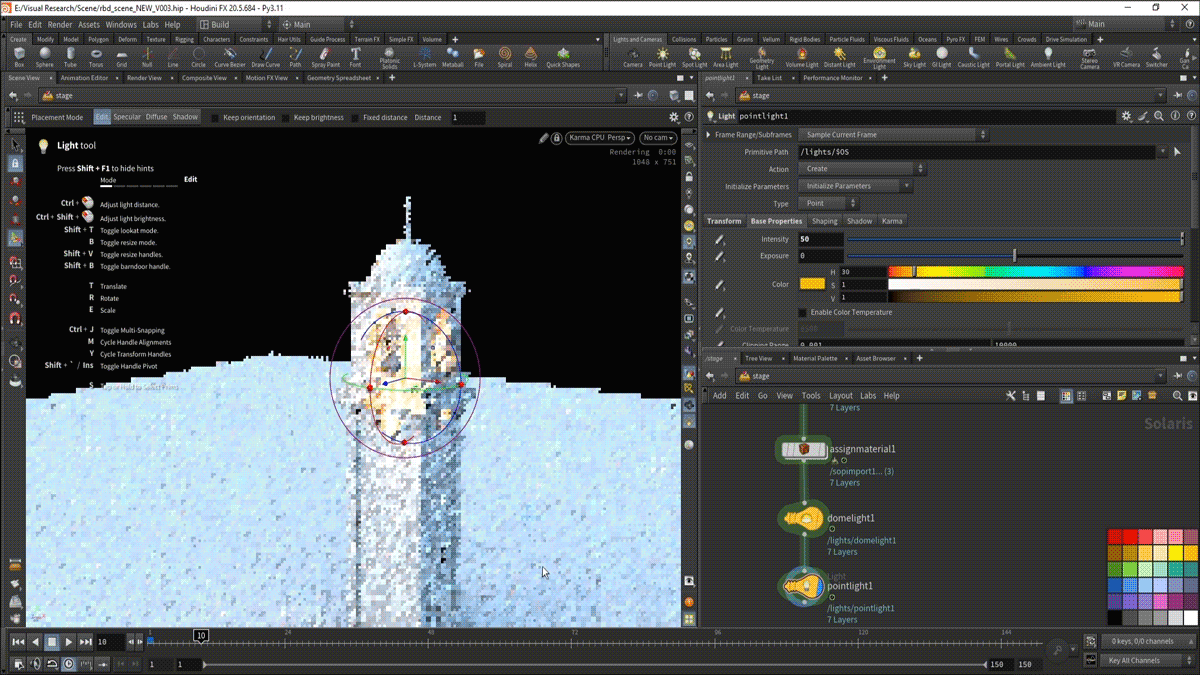Select the Spray Paint shelf tool
The width and height of the screenshot is (1200, 675).
click(325, 56)
